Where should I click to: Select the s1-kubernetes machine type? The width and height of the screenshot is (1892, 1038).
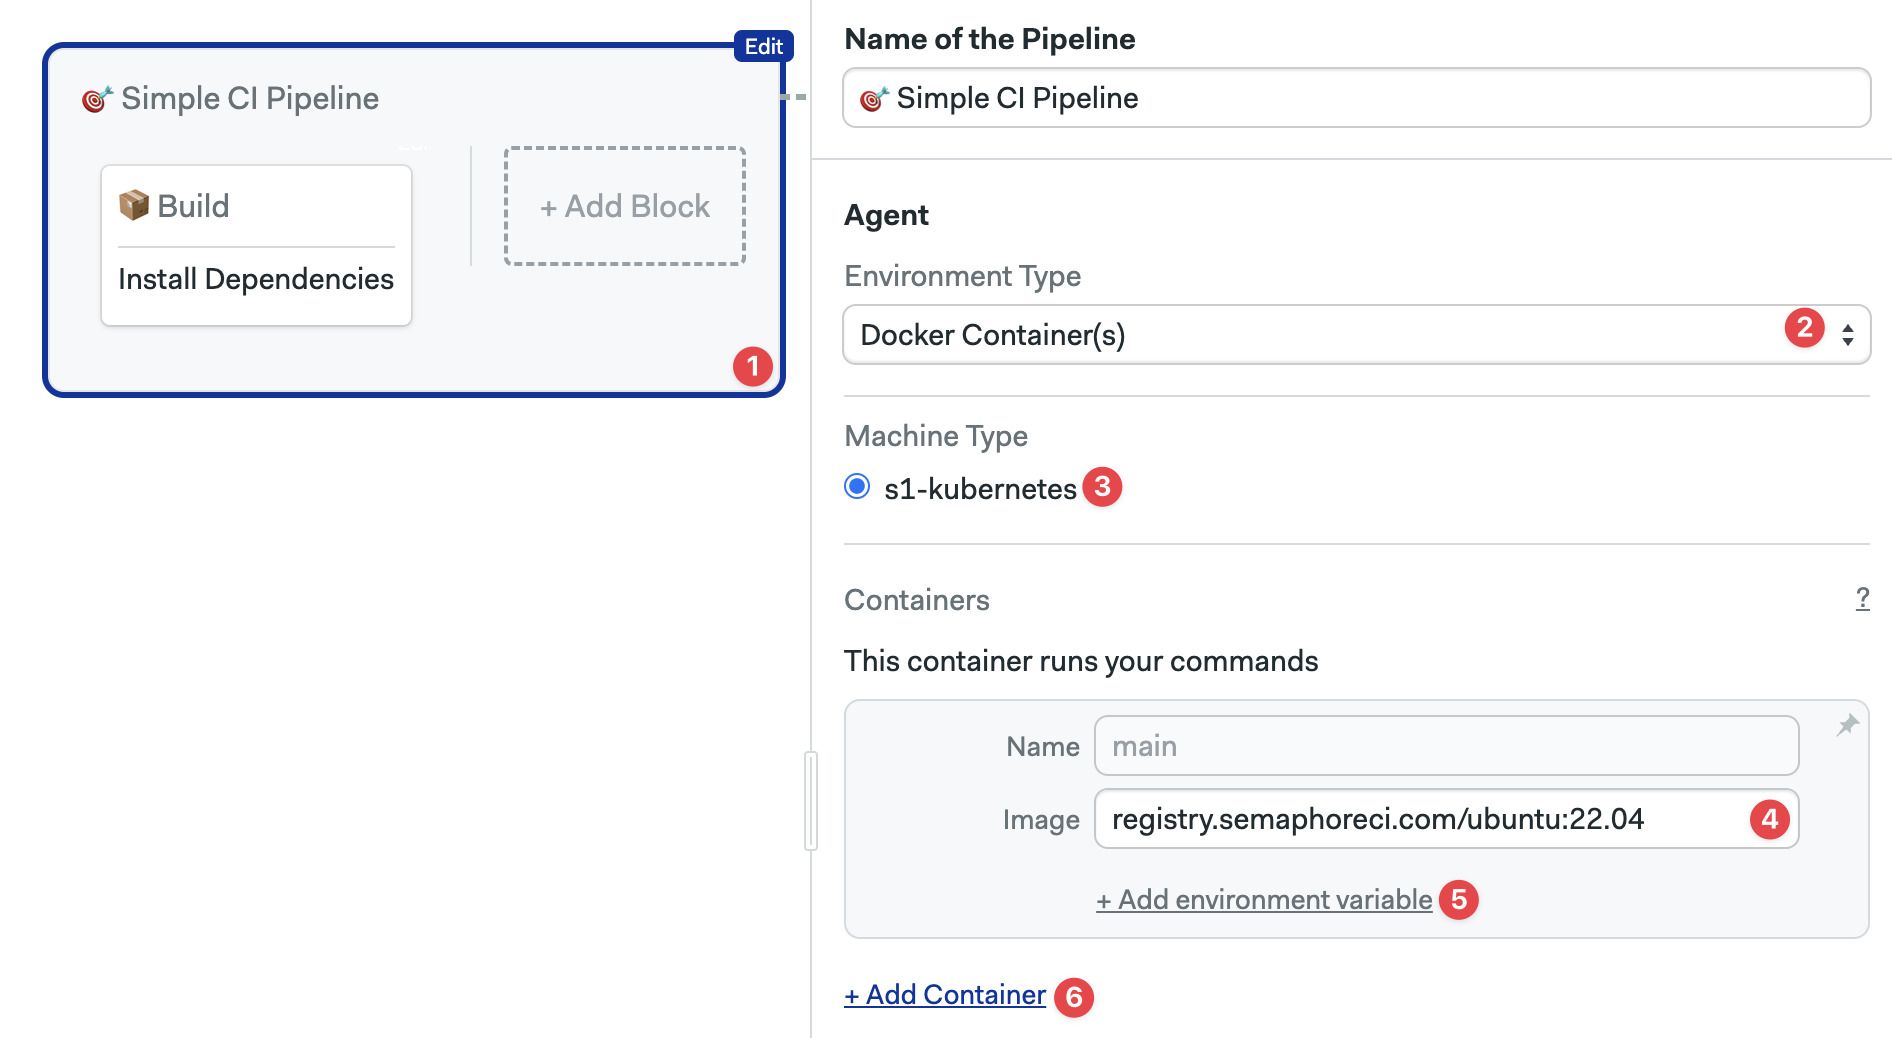point(857,487)
